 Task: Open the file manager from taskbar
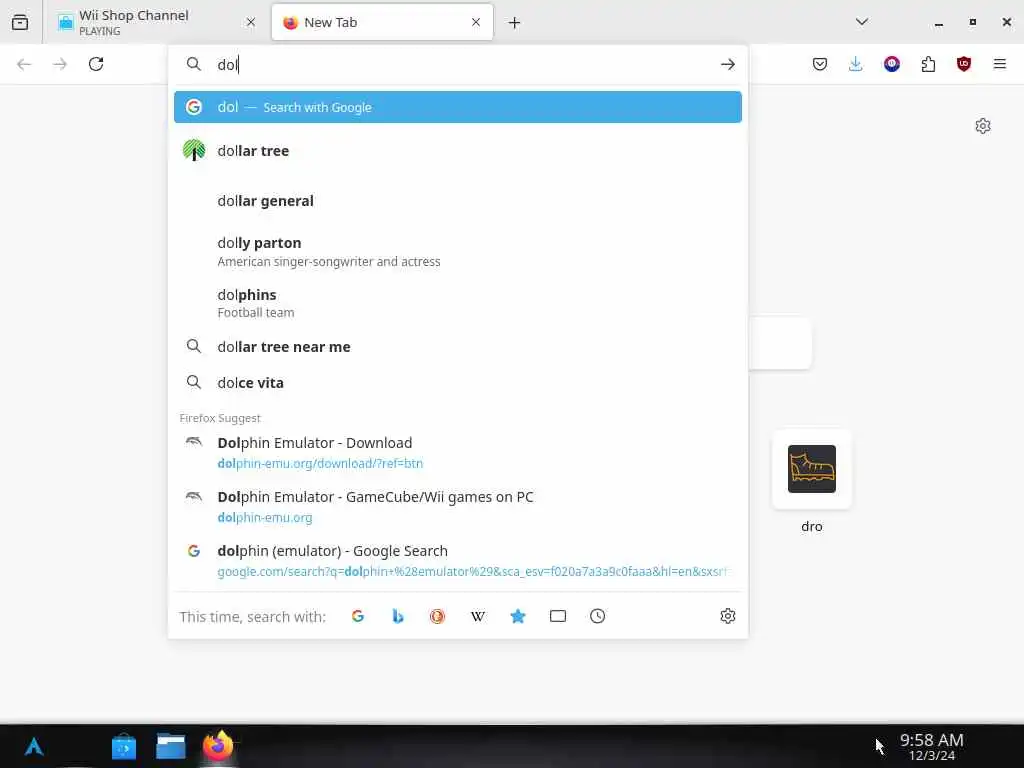click(171, 746)
